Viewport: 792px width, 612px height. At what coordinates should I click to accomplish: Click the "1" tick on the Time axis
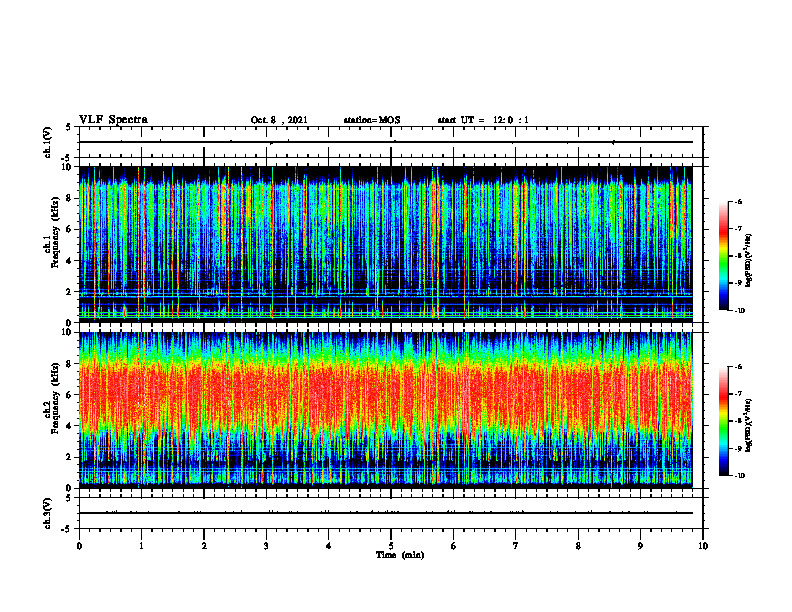point(141,546)
